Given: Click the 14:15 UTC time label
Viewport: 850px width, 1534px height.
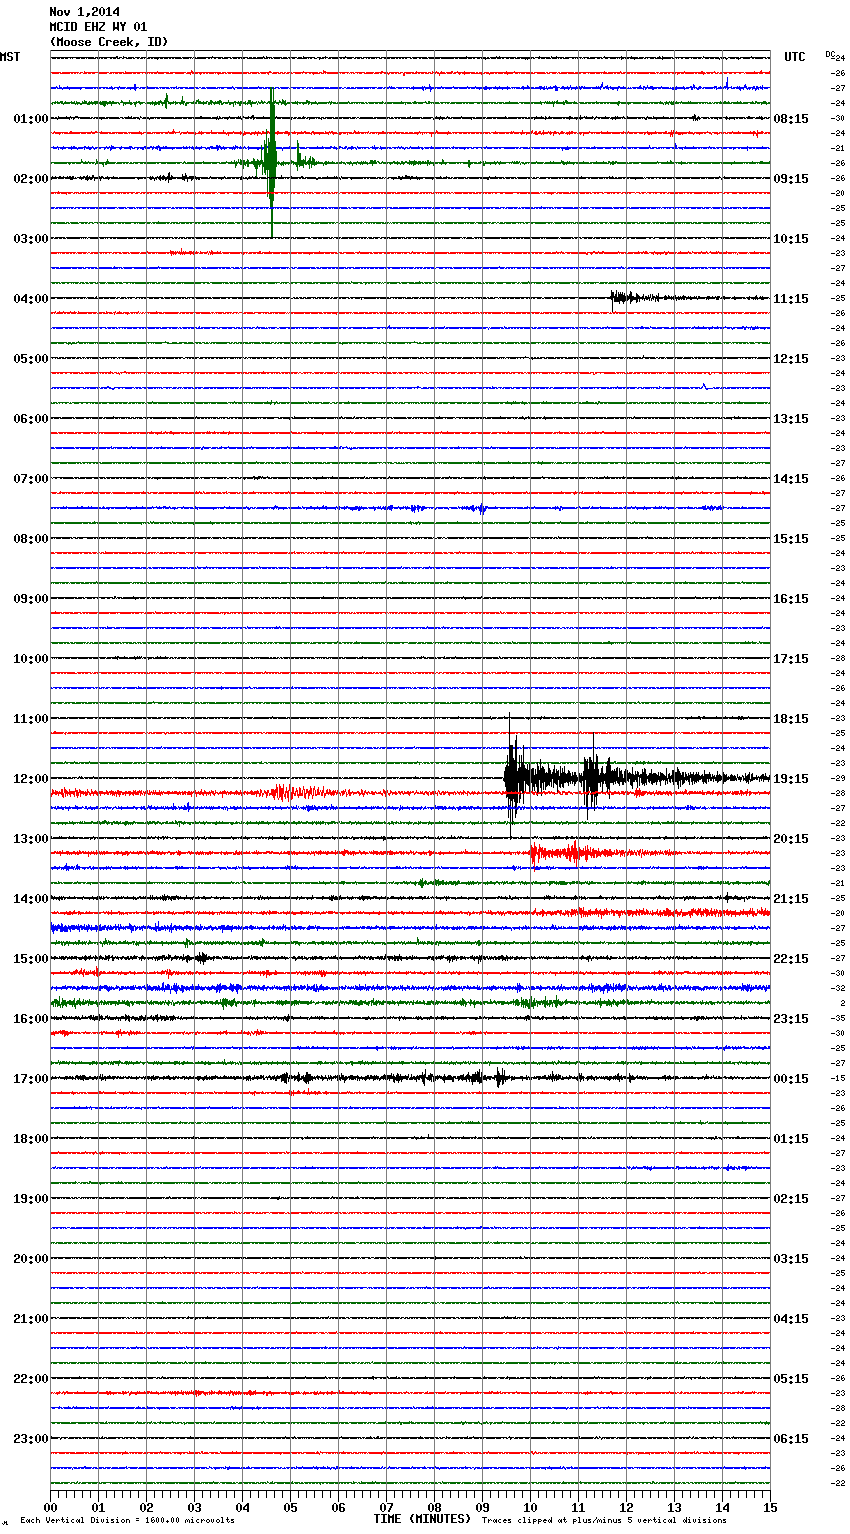Looking at the screenshot, I should pyautogui.click(x=791, y=478).
